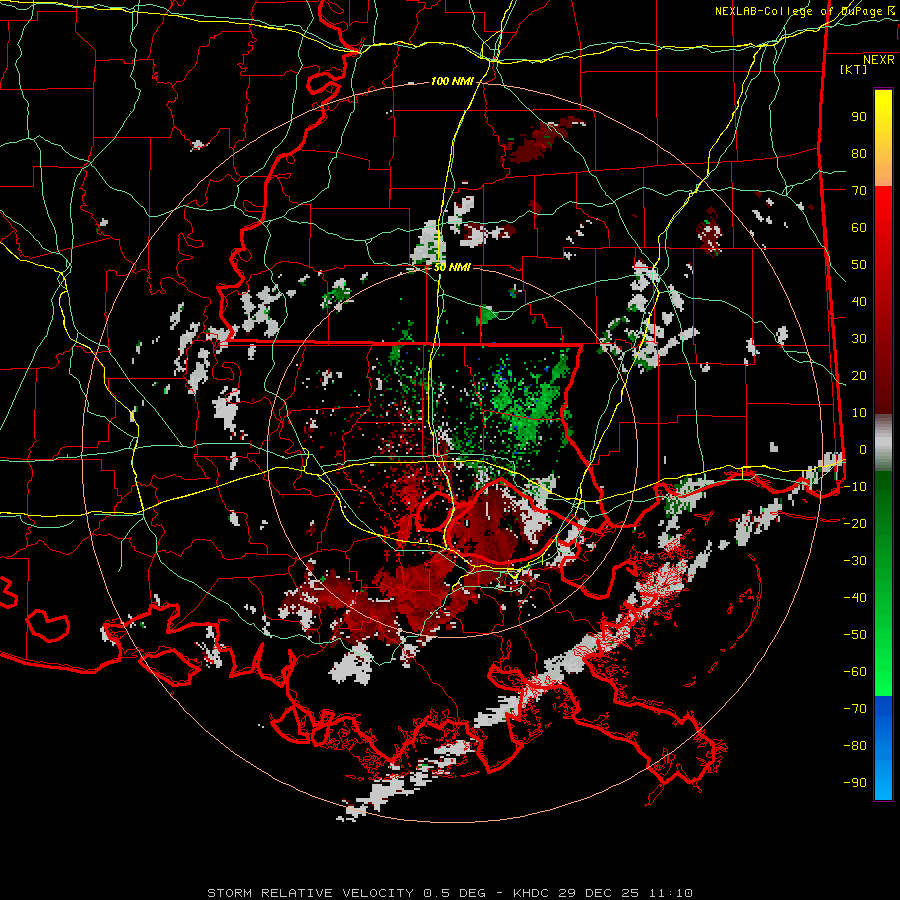Click the NEXR label above the color scale
This screenshot has height=900, width=900.
(879, 60)
